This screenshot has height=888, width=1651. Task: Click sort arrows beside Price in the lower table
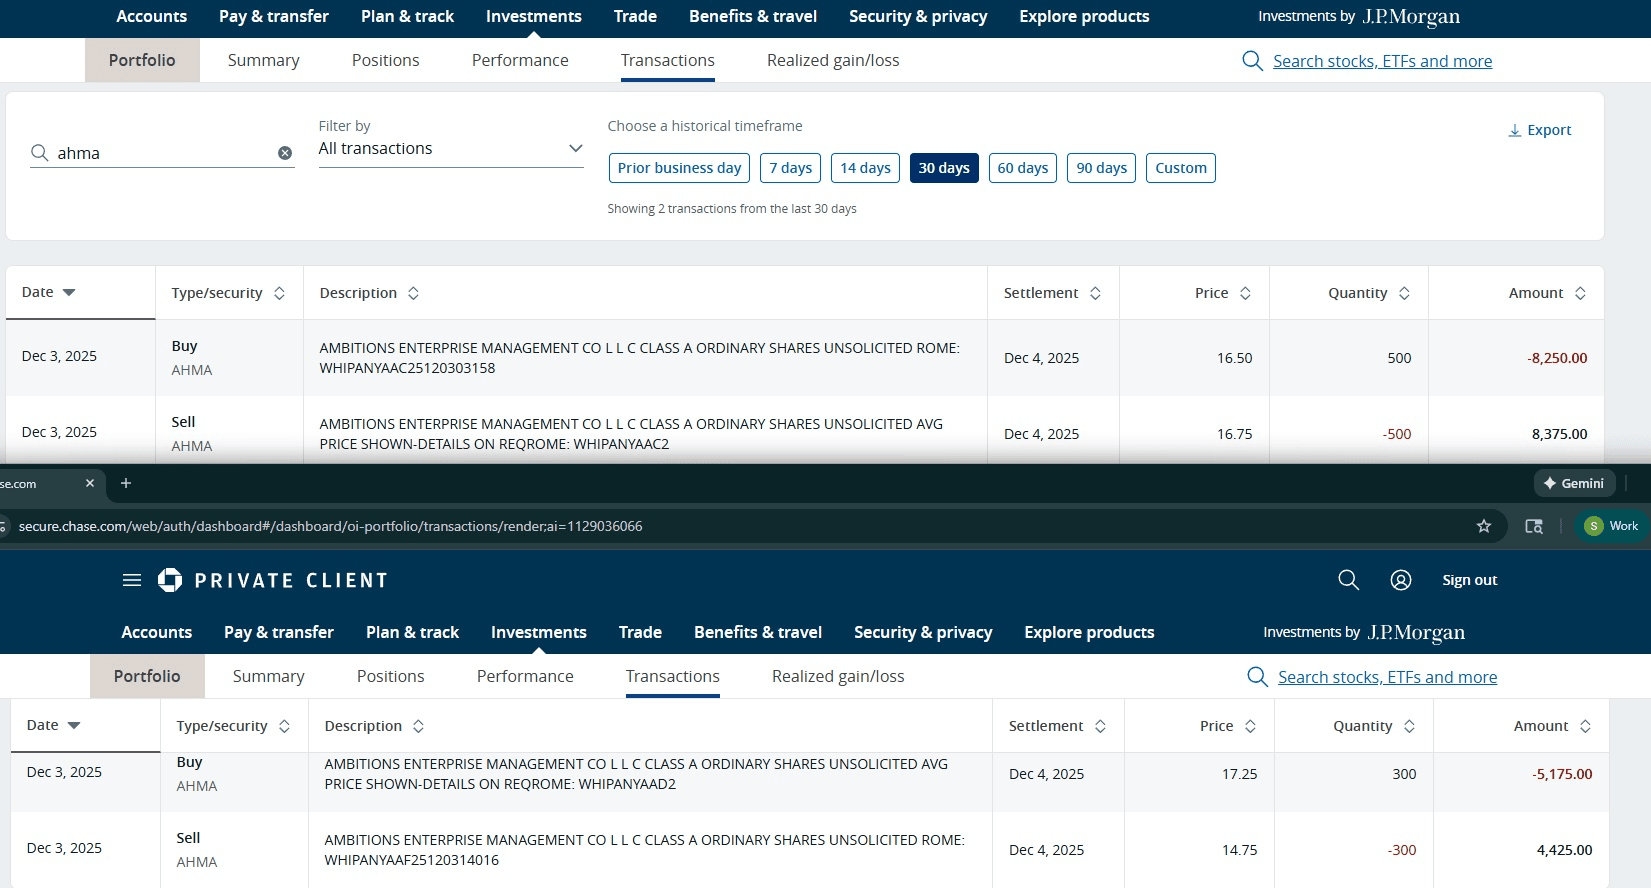click(x=1250, y=726)
